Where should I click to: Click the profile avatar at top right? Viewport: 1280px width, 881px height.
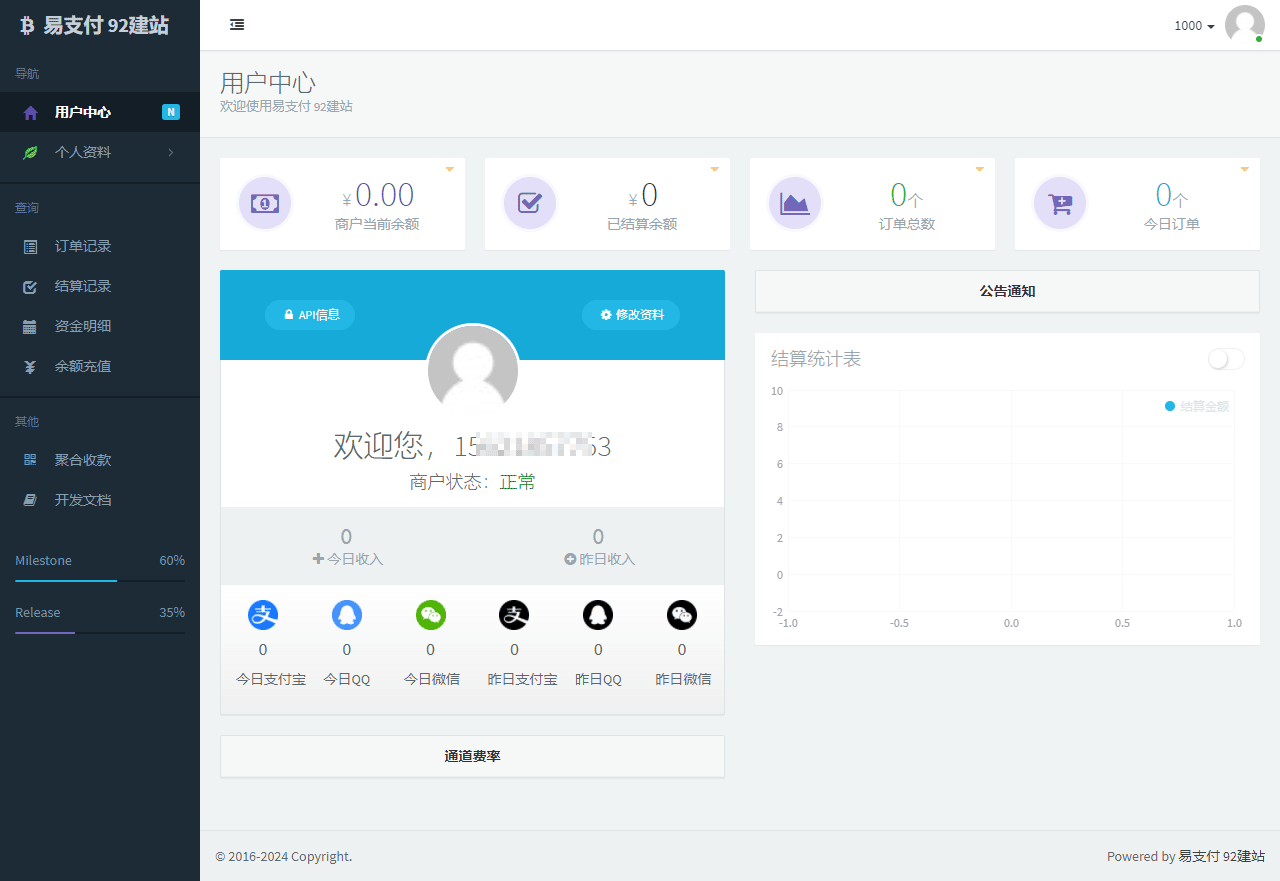click(x=1244, y=25)
